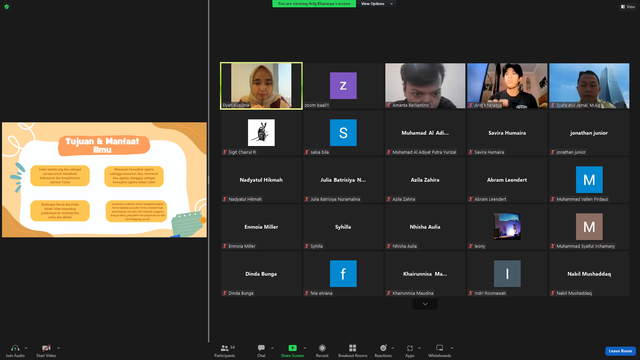Image resolution: width=640 pixels, height=360 pixels.
Task: Click leony's profile picture
Action: [507, 227]
